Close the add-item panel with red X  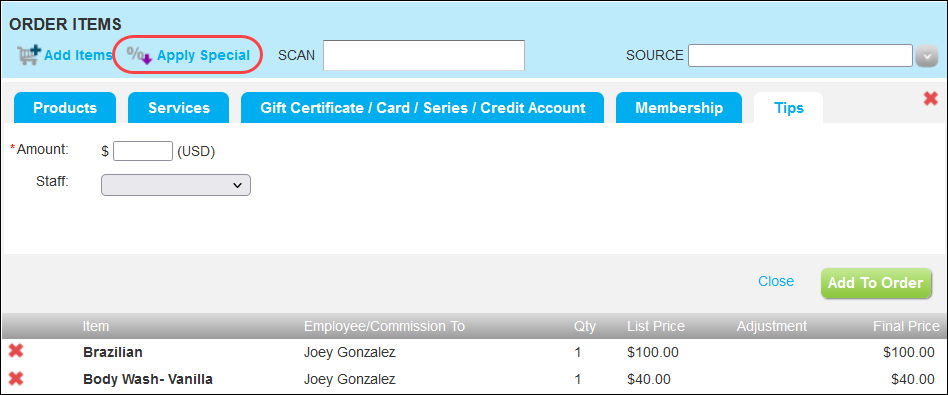click(x=930, y=99)
